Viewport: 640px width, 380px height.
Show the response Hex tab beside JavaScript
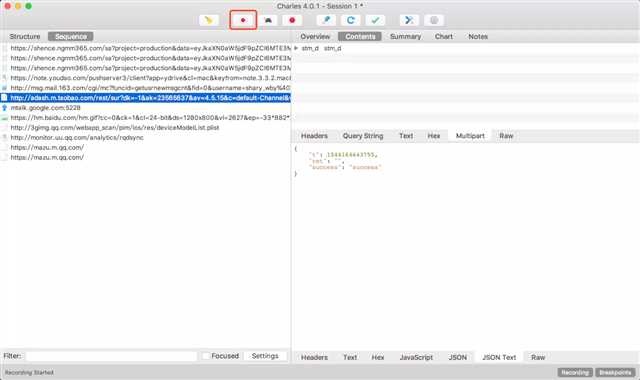(x=378, y=357)
